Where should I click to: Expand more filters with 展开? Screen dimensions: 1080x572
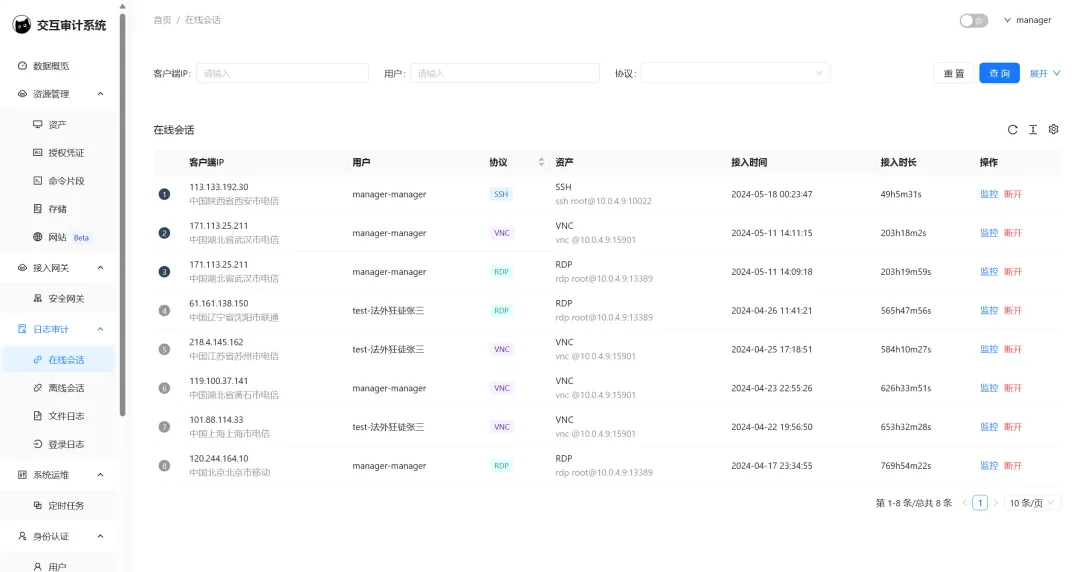1044,73
